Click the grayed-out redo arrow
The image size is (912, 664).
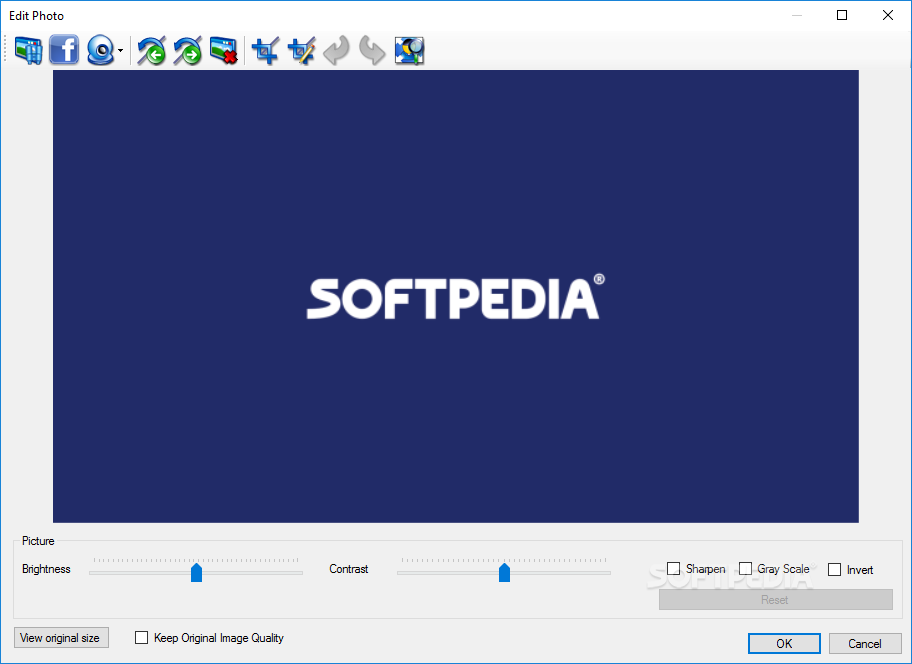point(372,51)
